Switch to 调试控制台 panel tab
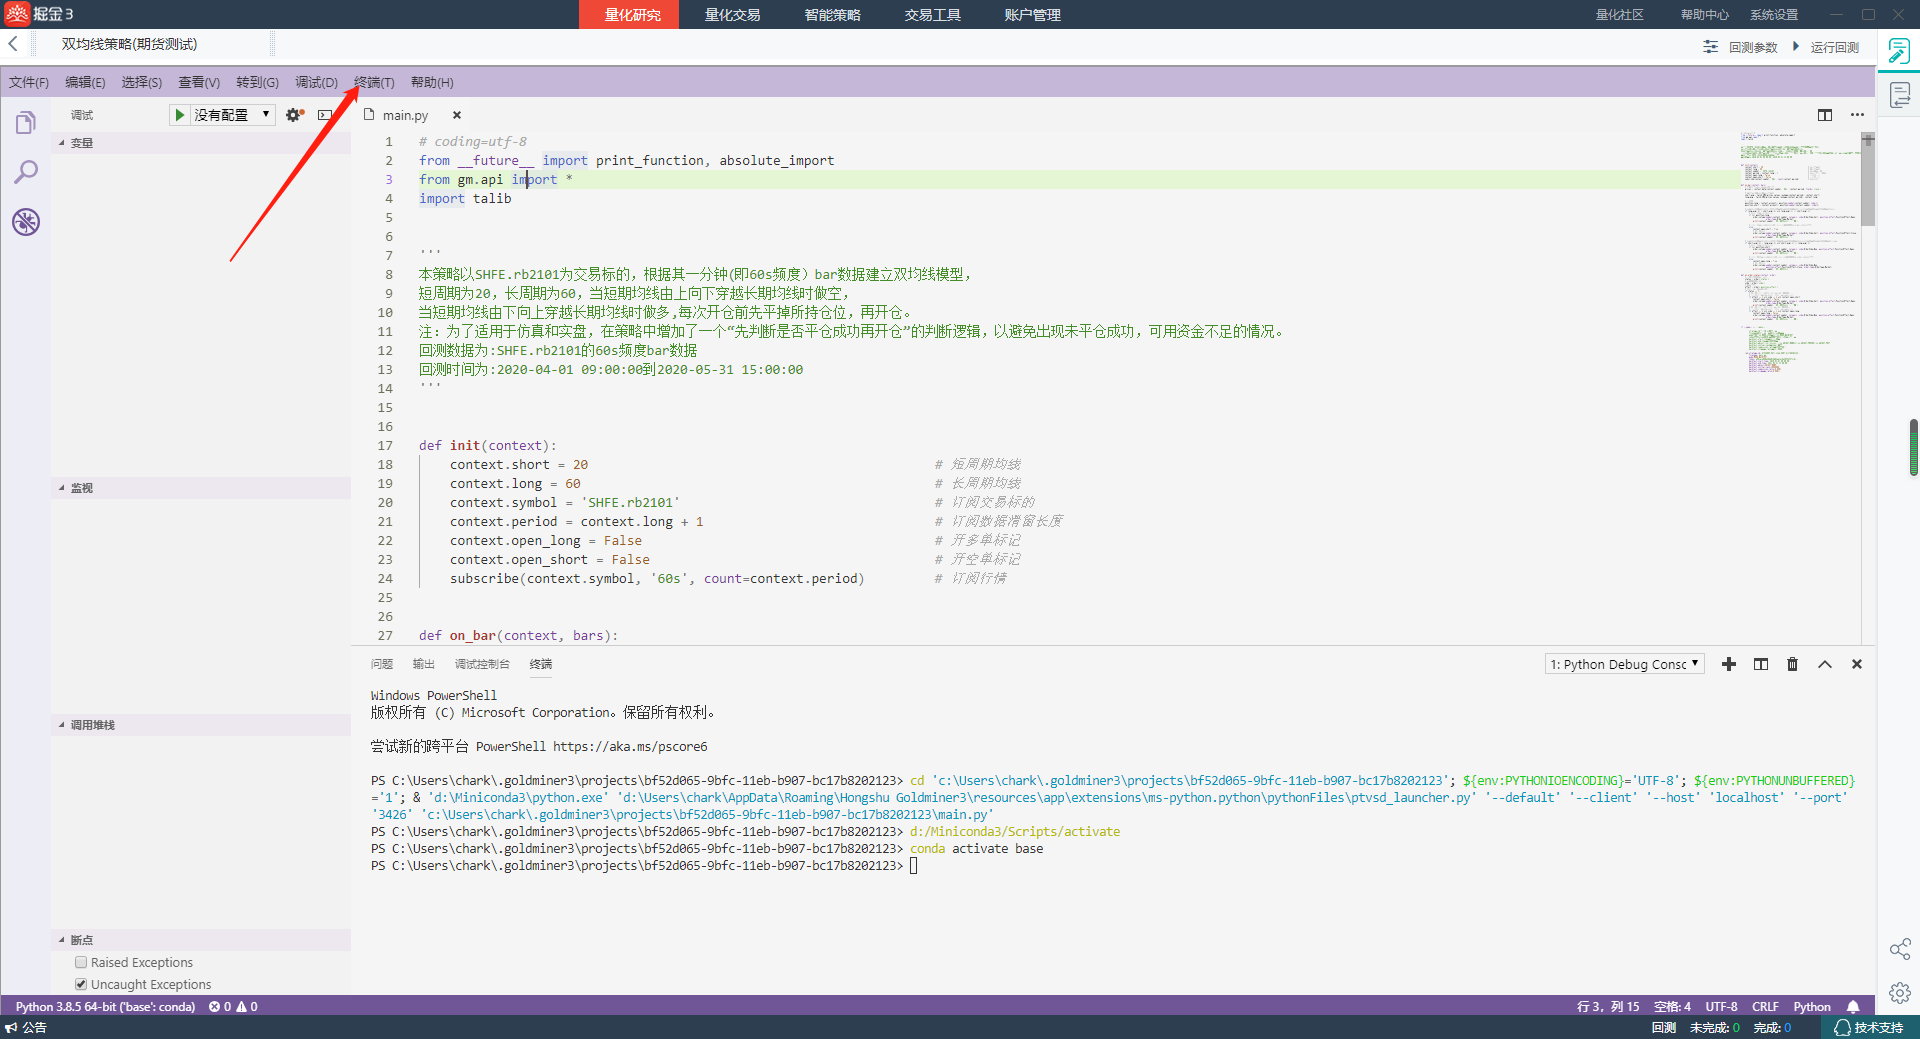Viewport: 1920px width, 1039px height. pos(482,664)
